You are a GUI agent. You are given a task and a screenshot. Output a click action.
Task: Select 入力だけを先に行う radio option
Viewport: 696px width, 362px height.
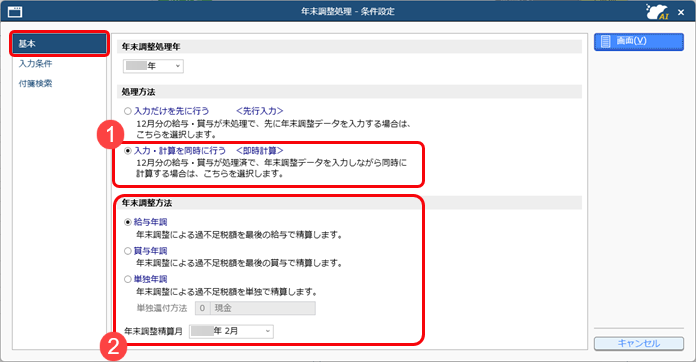pyautogui.click(x=128, y=111)
